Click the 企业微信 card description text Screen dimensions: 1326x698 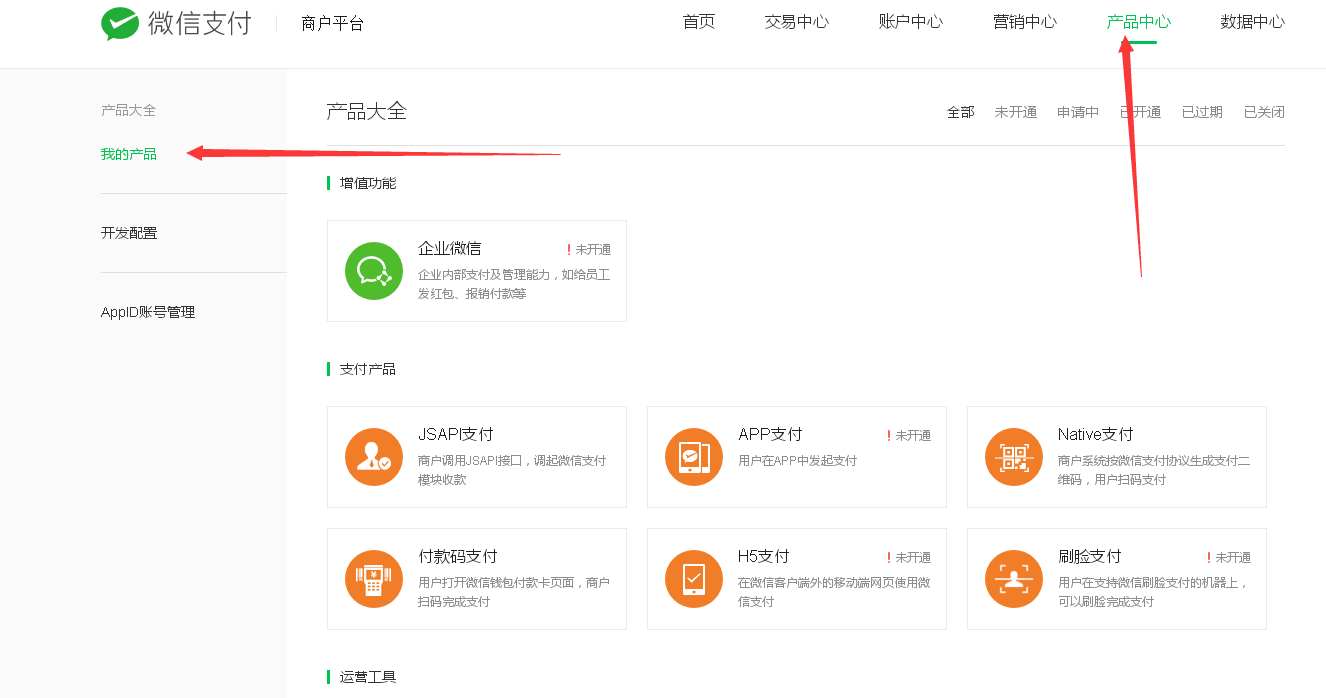[x=514, y=284]
